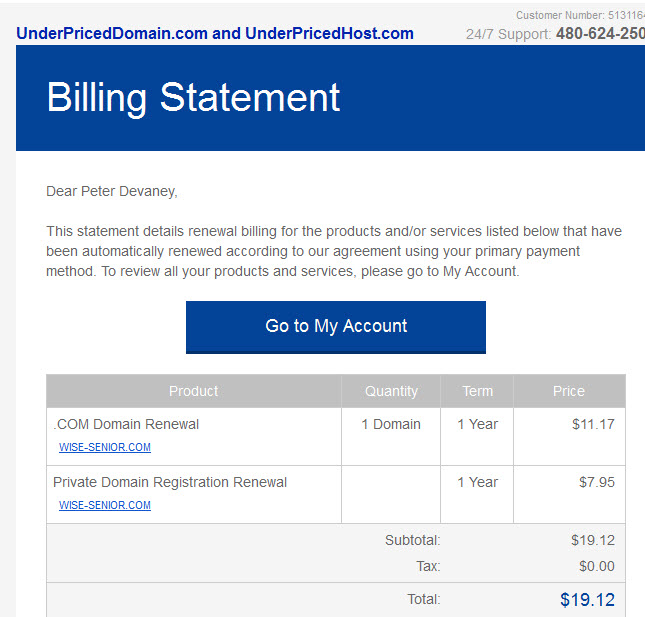Click the Subtotal label
The height and width of the screenshot is (617, 645).
[413, 540]
